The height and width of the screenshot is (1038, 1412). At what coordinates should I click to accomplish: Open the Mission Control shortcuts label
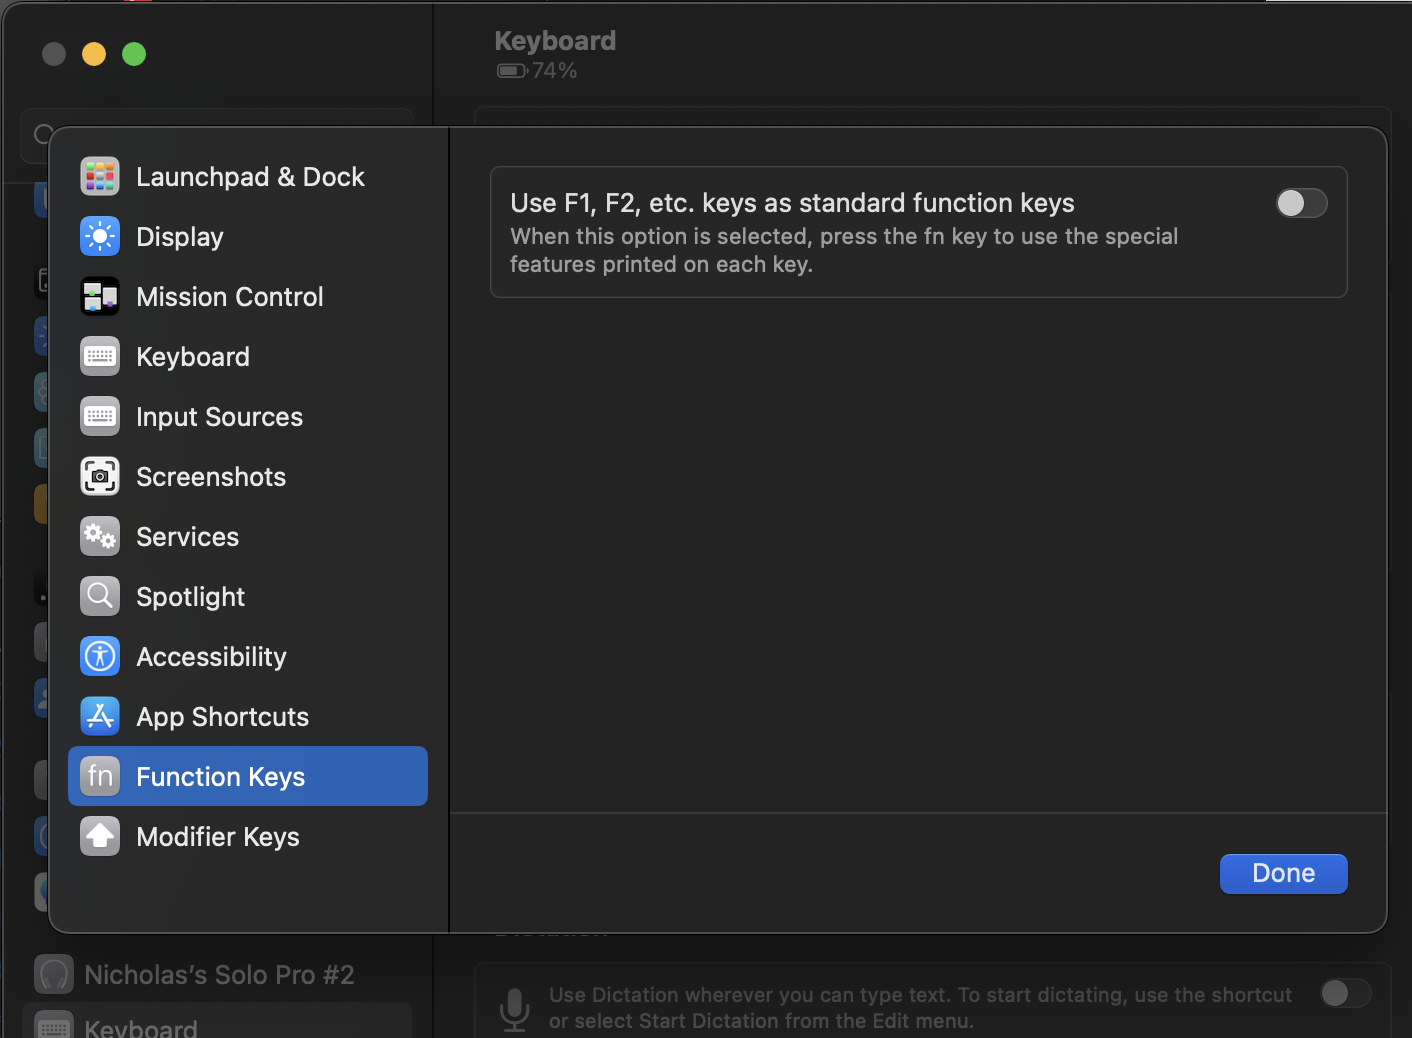click(x=230, y=297)
